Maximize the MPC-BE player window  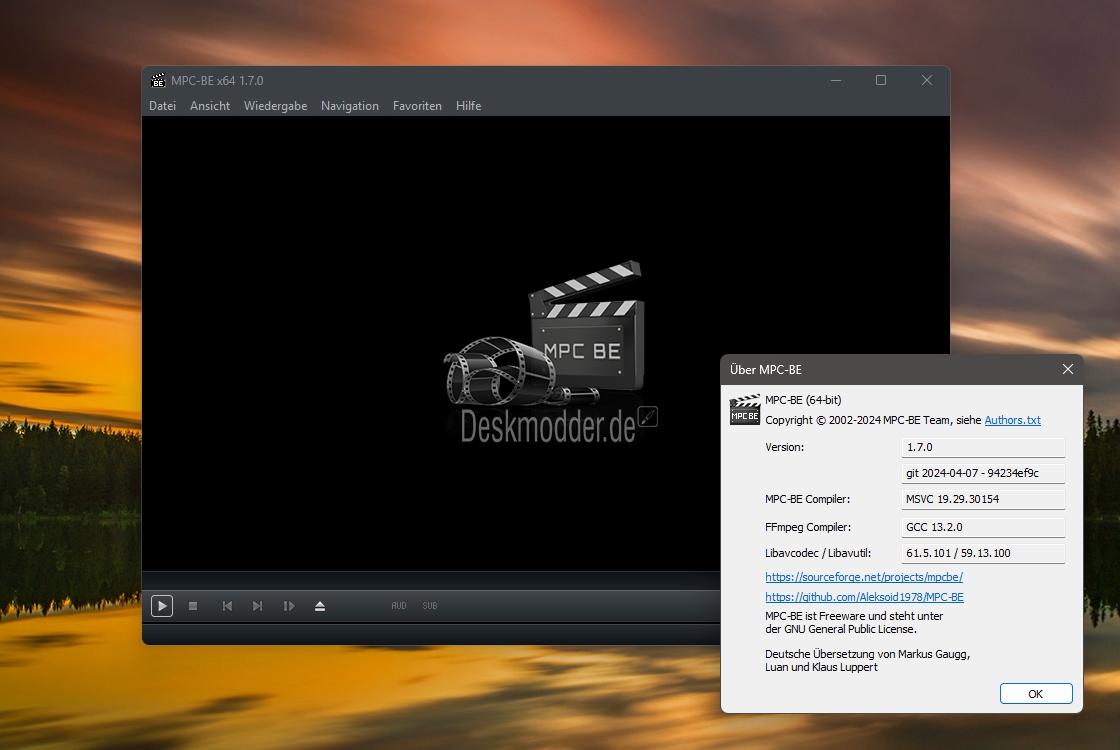[881, 80]
